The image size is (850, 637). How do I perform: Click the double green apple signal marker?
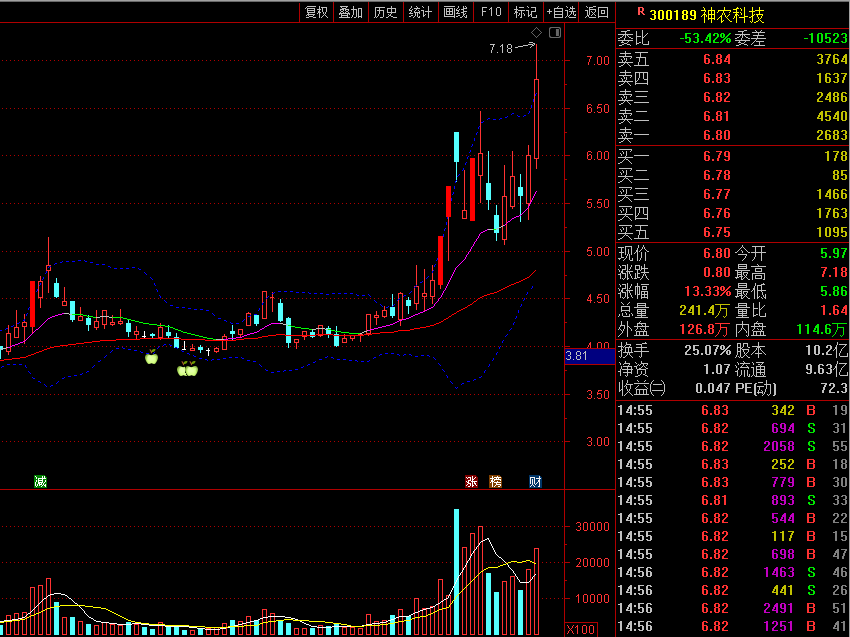pyautogui.click(x=187, y=370)
